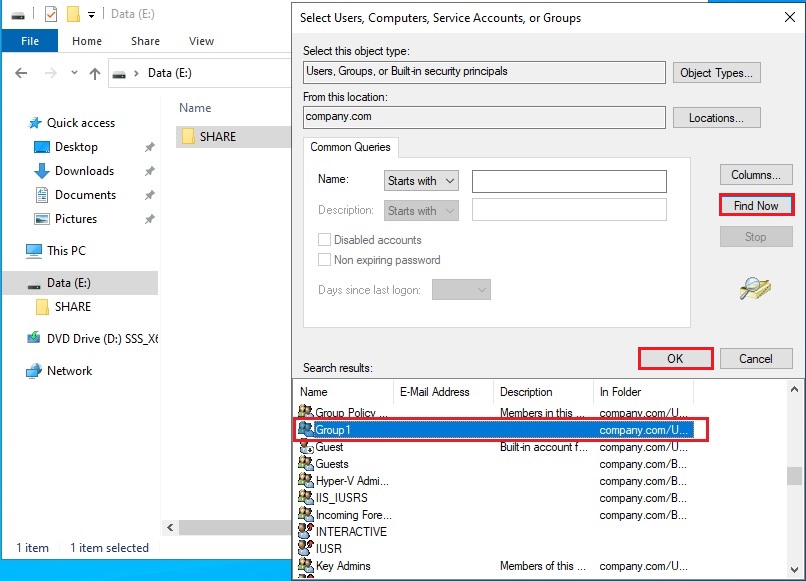The width and height of the screenshot is (806, 581).
Task: Click the Guest user icon in results
Action: click(306, 447)
